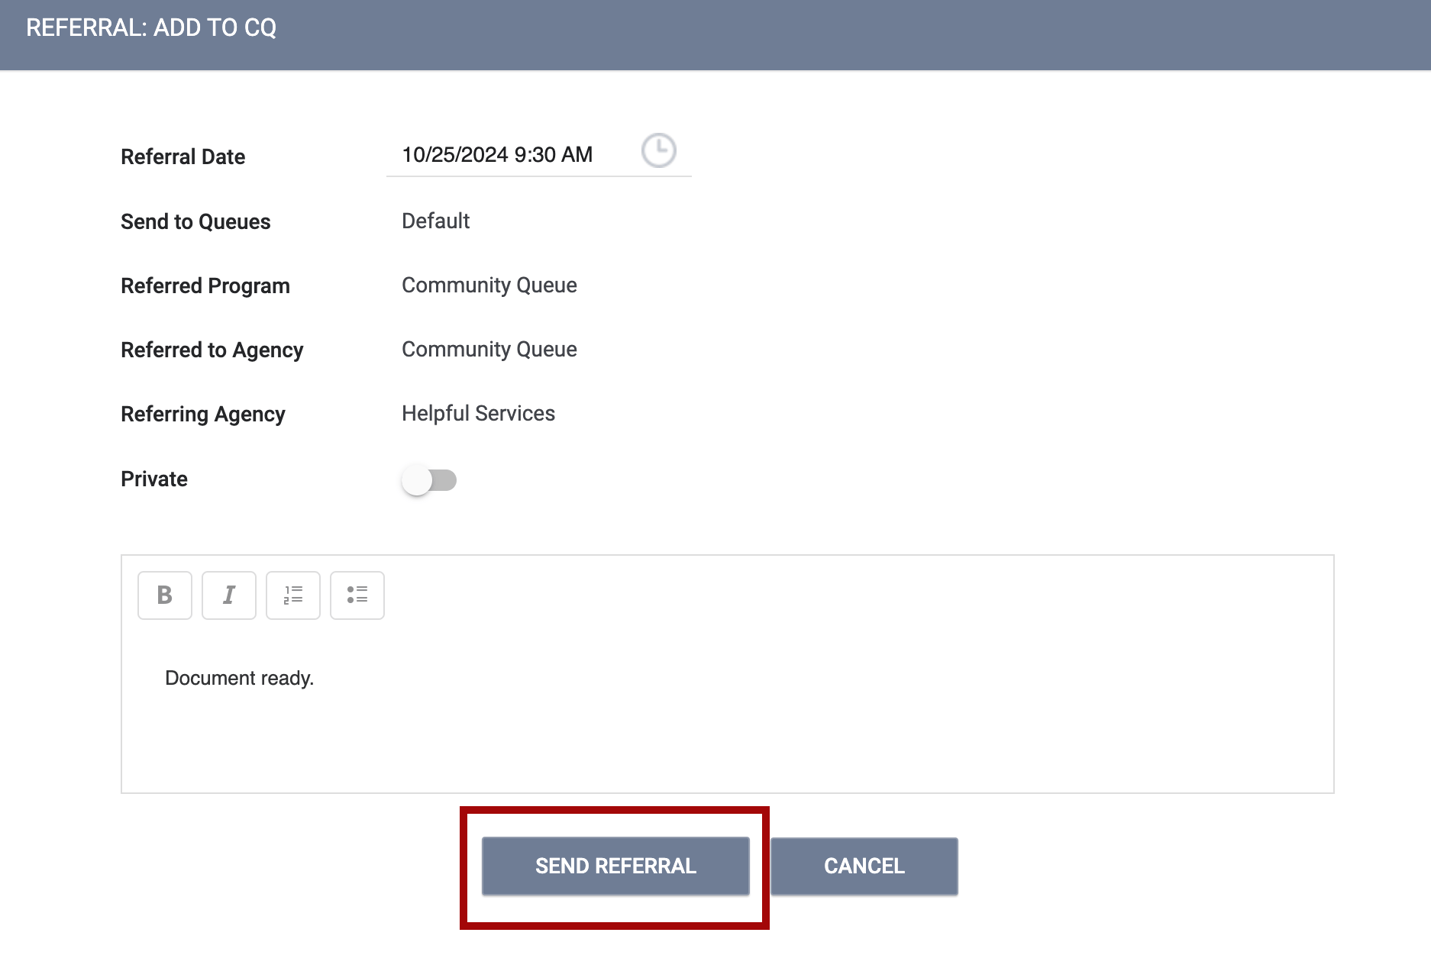Click the Helpful Services referring agency value
Screen dimensions: 1431x968
tap(478, 413)
